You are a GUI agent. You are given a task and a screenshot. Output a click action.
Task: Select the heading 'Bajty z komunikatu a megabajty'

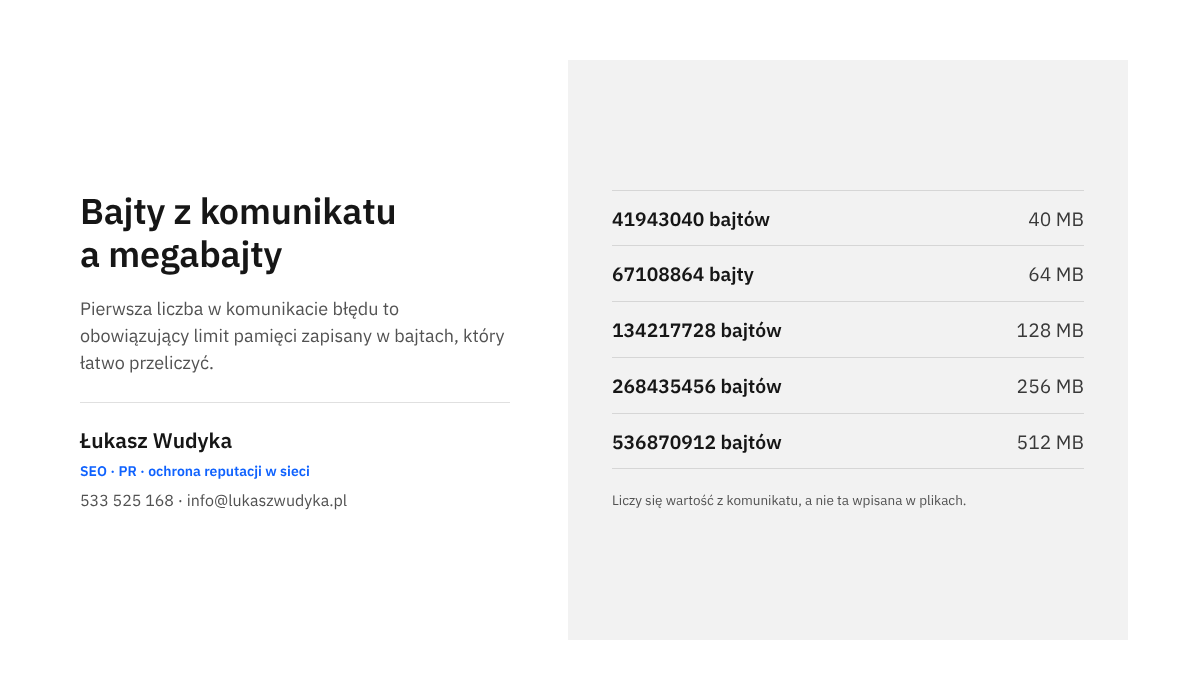tap(238, 234)
